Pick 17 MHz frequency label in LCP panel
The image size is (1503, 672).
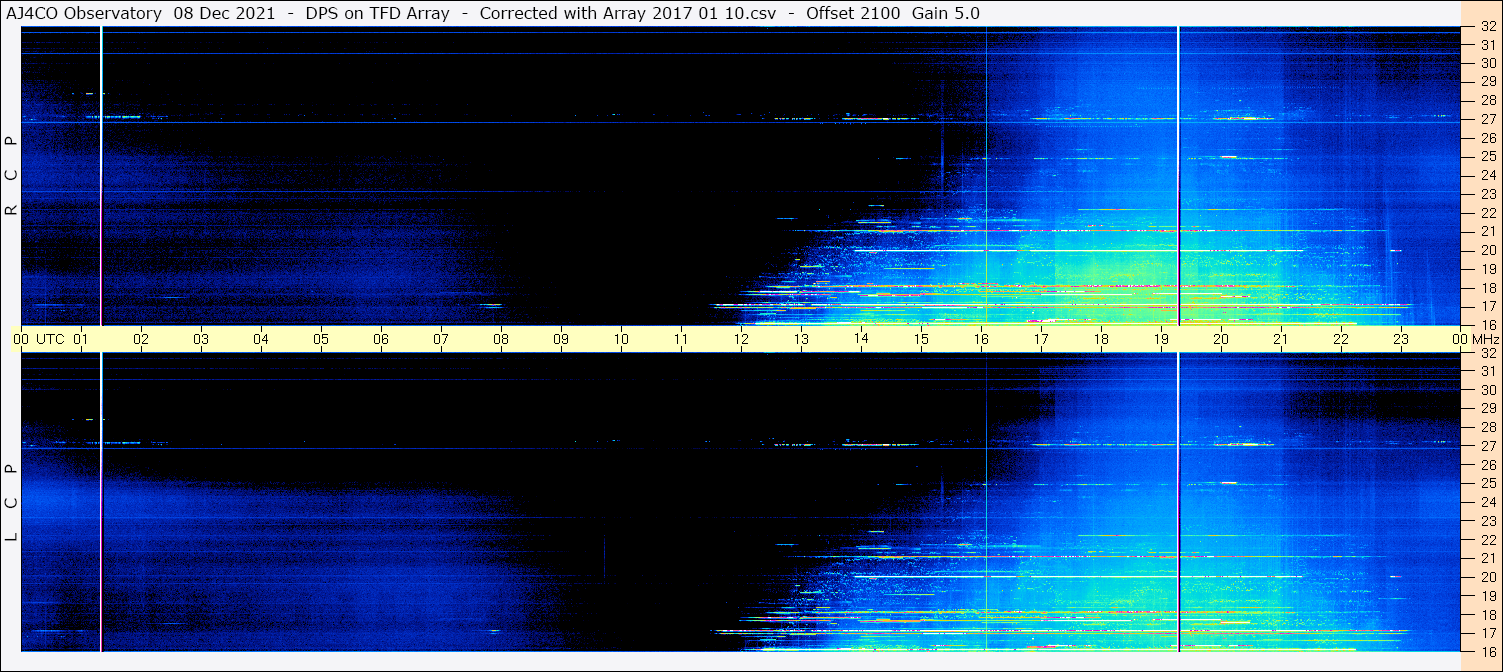pyautogui.click(x=1487, y=633)
